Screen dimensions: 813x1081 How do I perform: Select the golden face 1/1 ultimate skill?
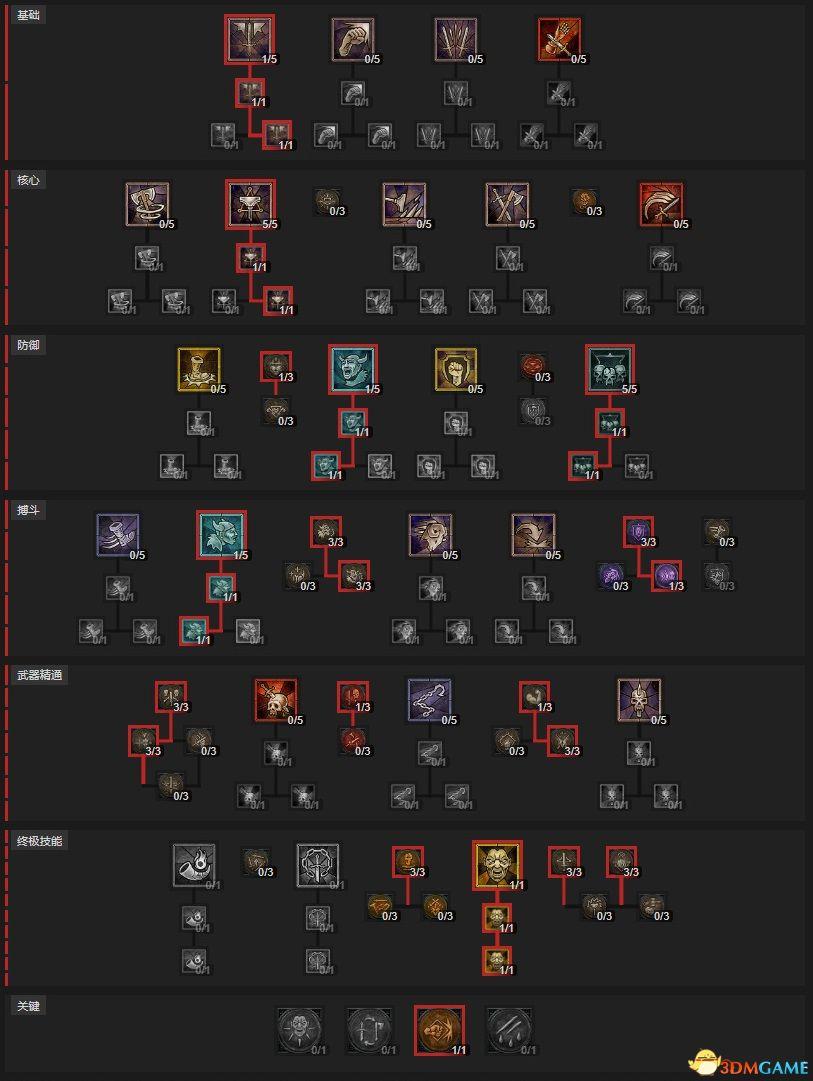pyautogui.click(x=497, y=865)
